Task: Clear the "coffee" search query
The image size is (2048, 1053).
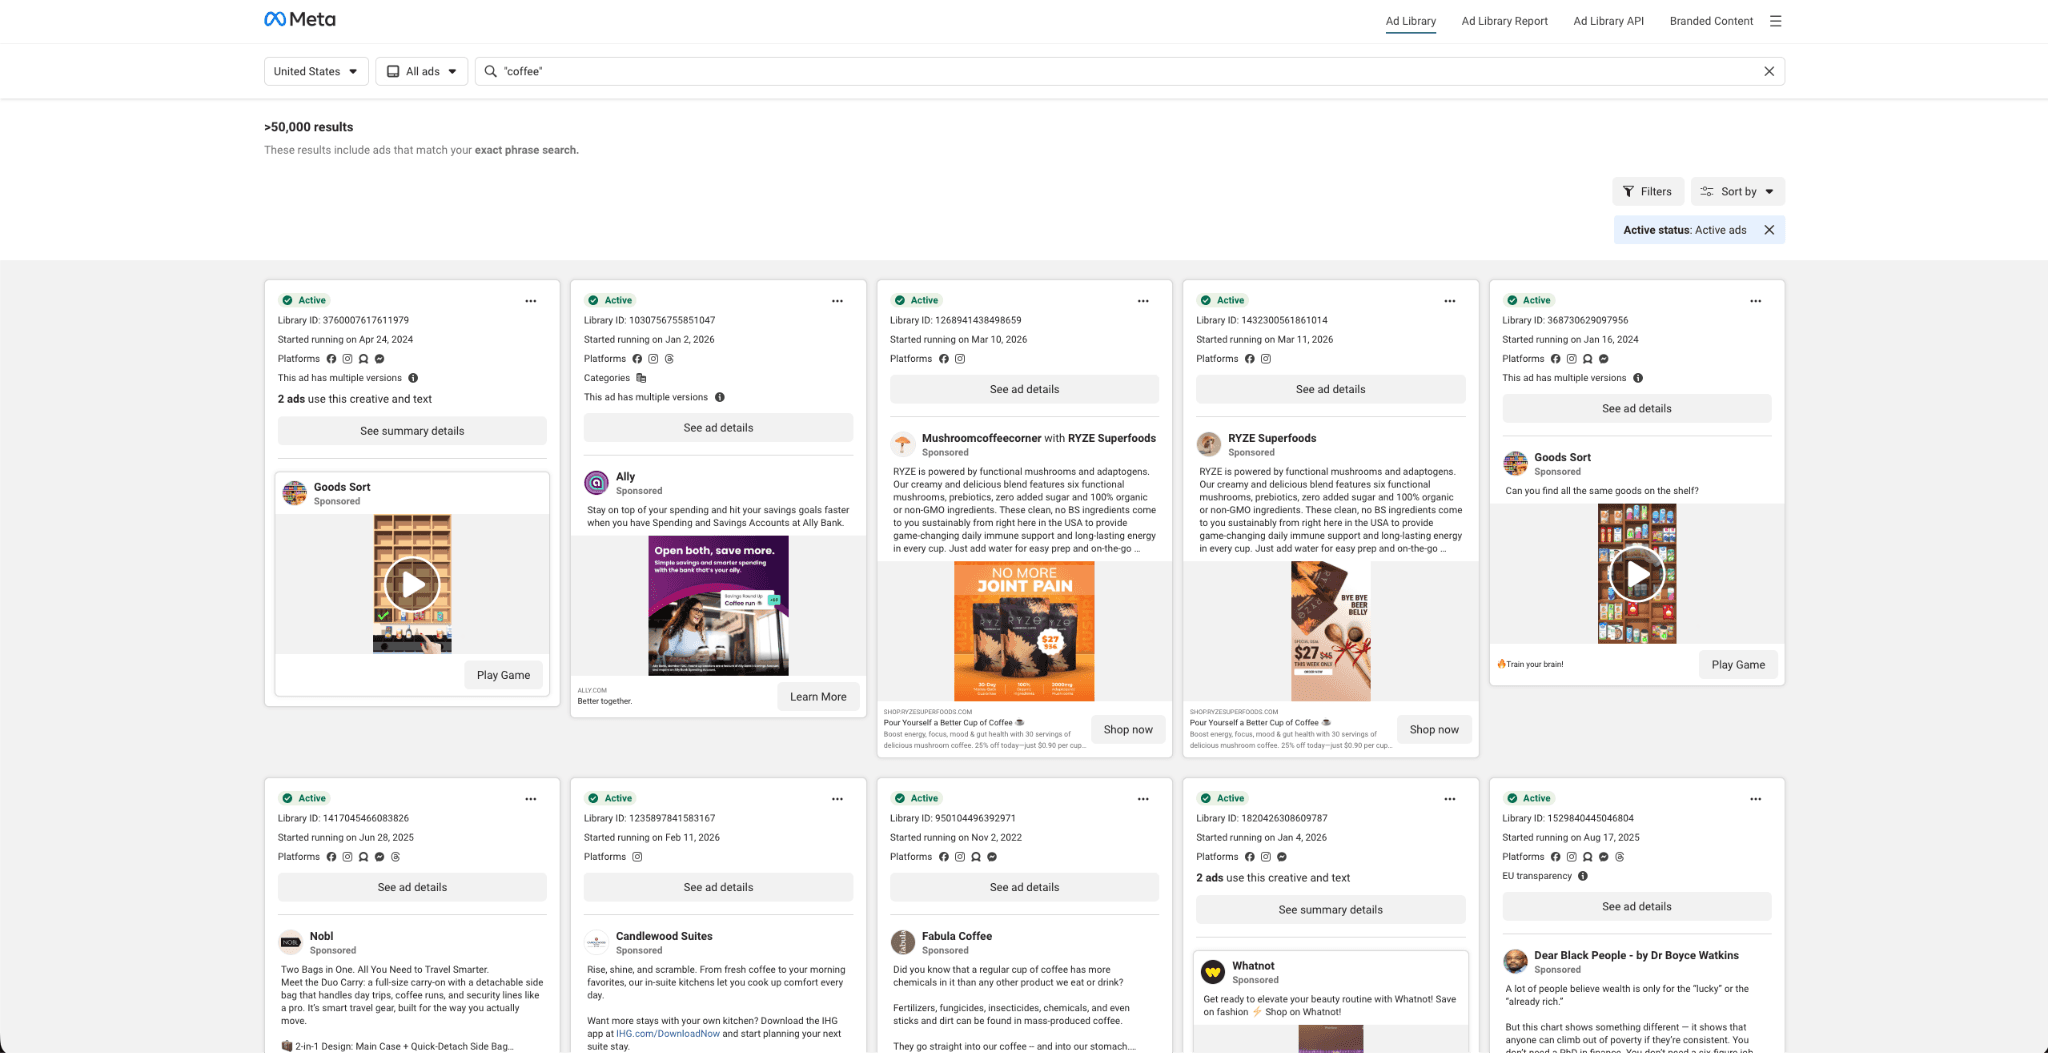Action: pyautogui.click(x=1769, y=71)
